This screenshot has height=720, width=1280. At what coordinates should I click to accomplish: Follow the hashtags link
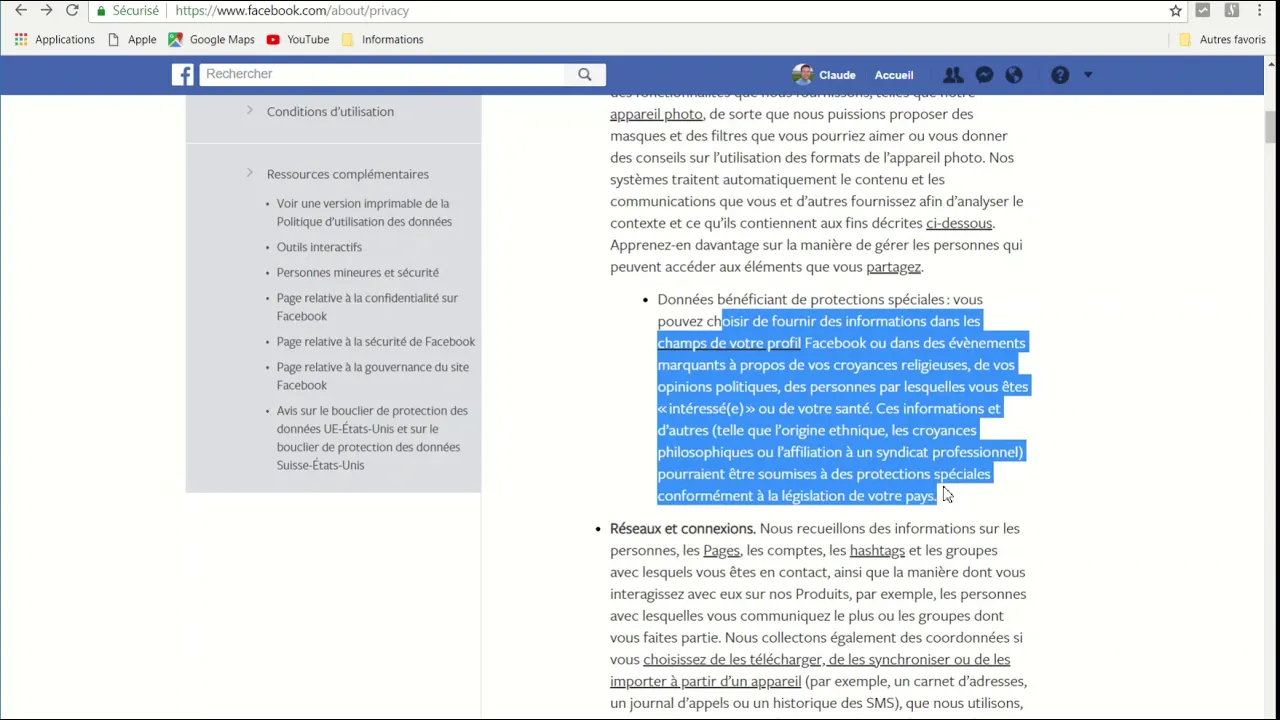click(x=877, y=550)
